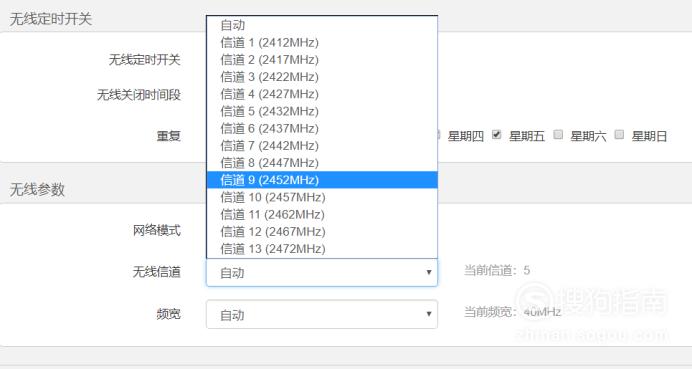
Task: Choose 信道 2 (2417MHz) from list
Action: coord(322,60)
